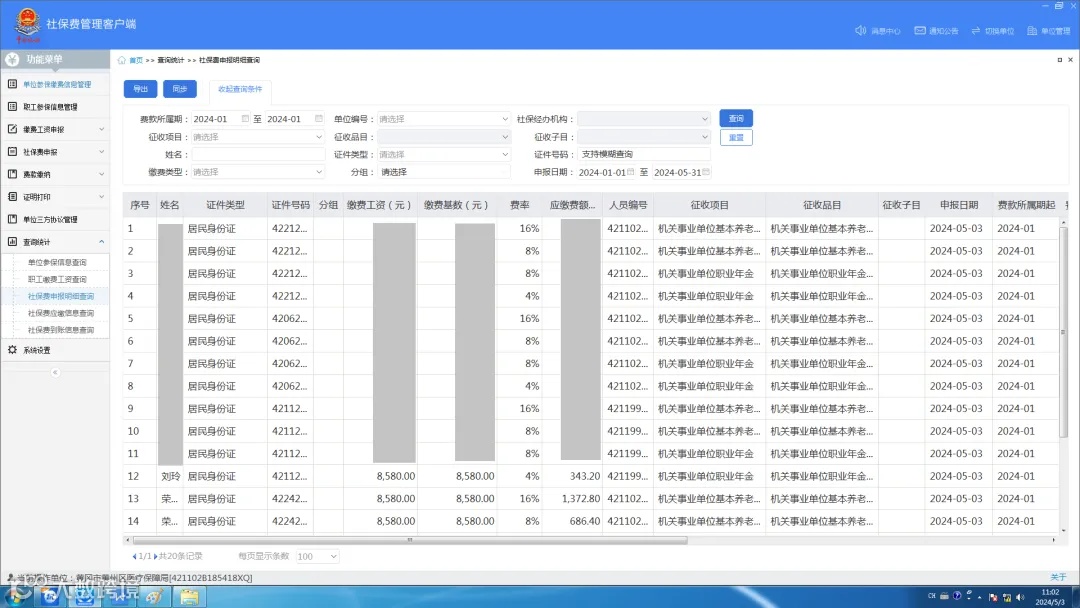This screenshot has width=1080, height=608.
Task: Click 费款缴纳 menu icon
Action: click(x=12, y=174)
